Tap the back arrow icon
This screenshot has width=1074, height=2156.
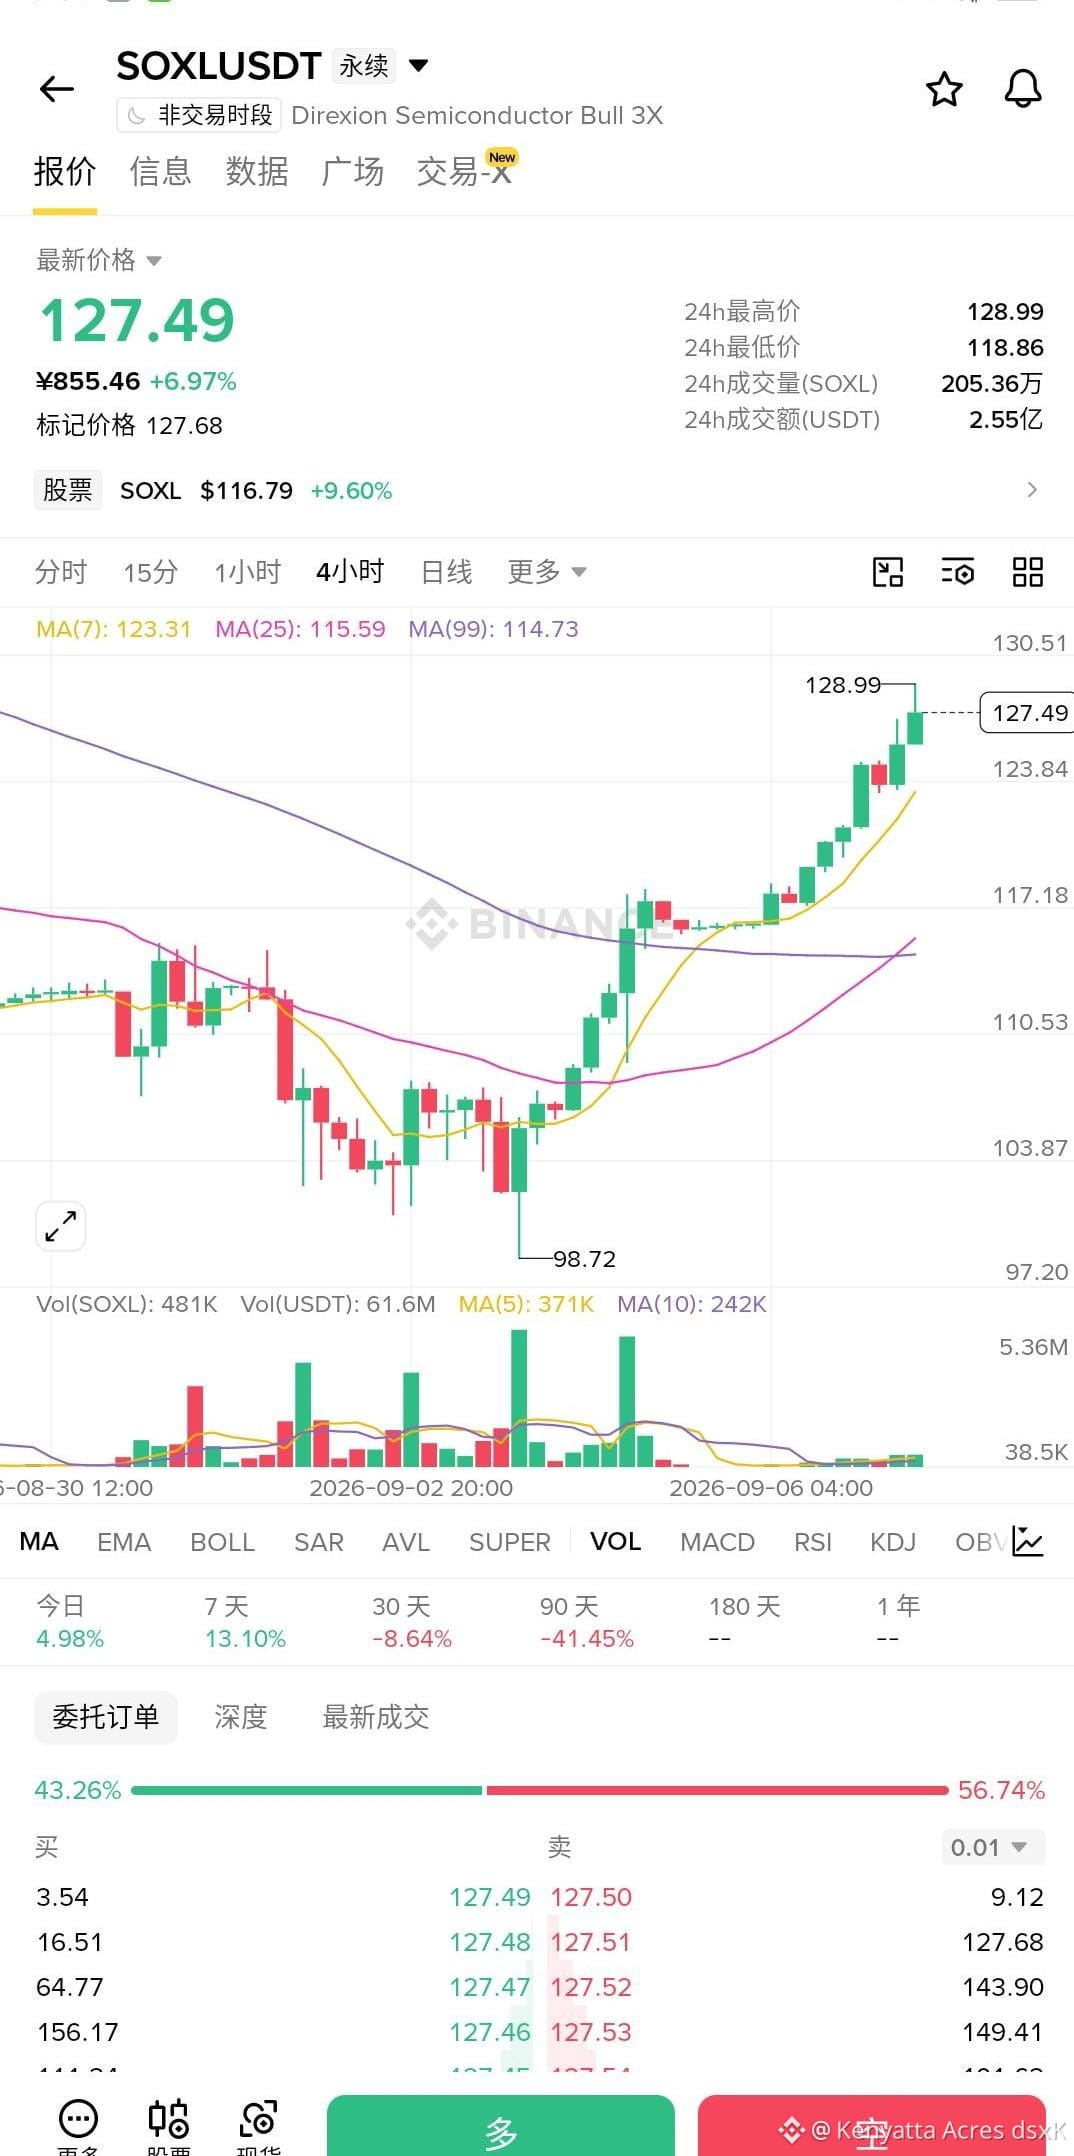coord(57,90)
